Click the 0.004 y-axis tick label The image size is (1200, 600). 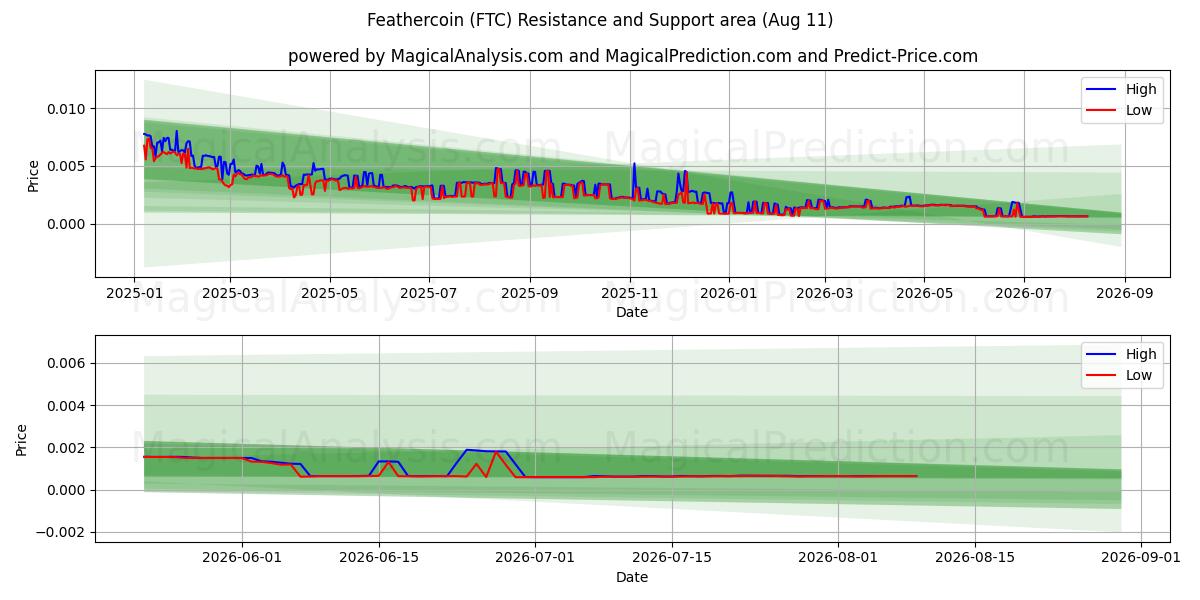(67, 405)
